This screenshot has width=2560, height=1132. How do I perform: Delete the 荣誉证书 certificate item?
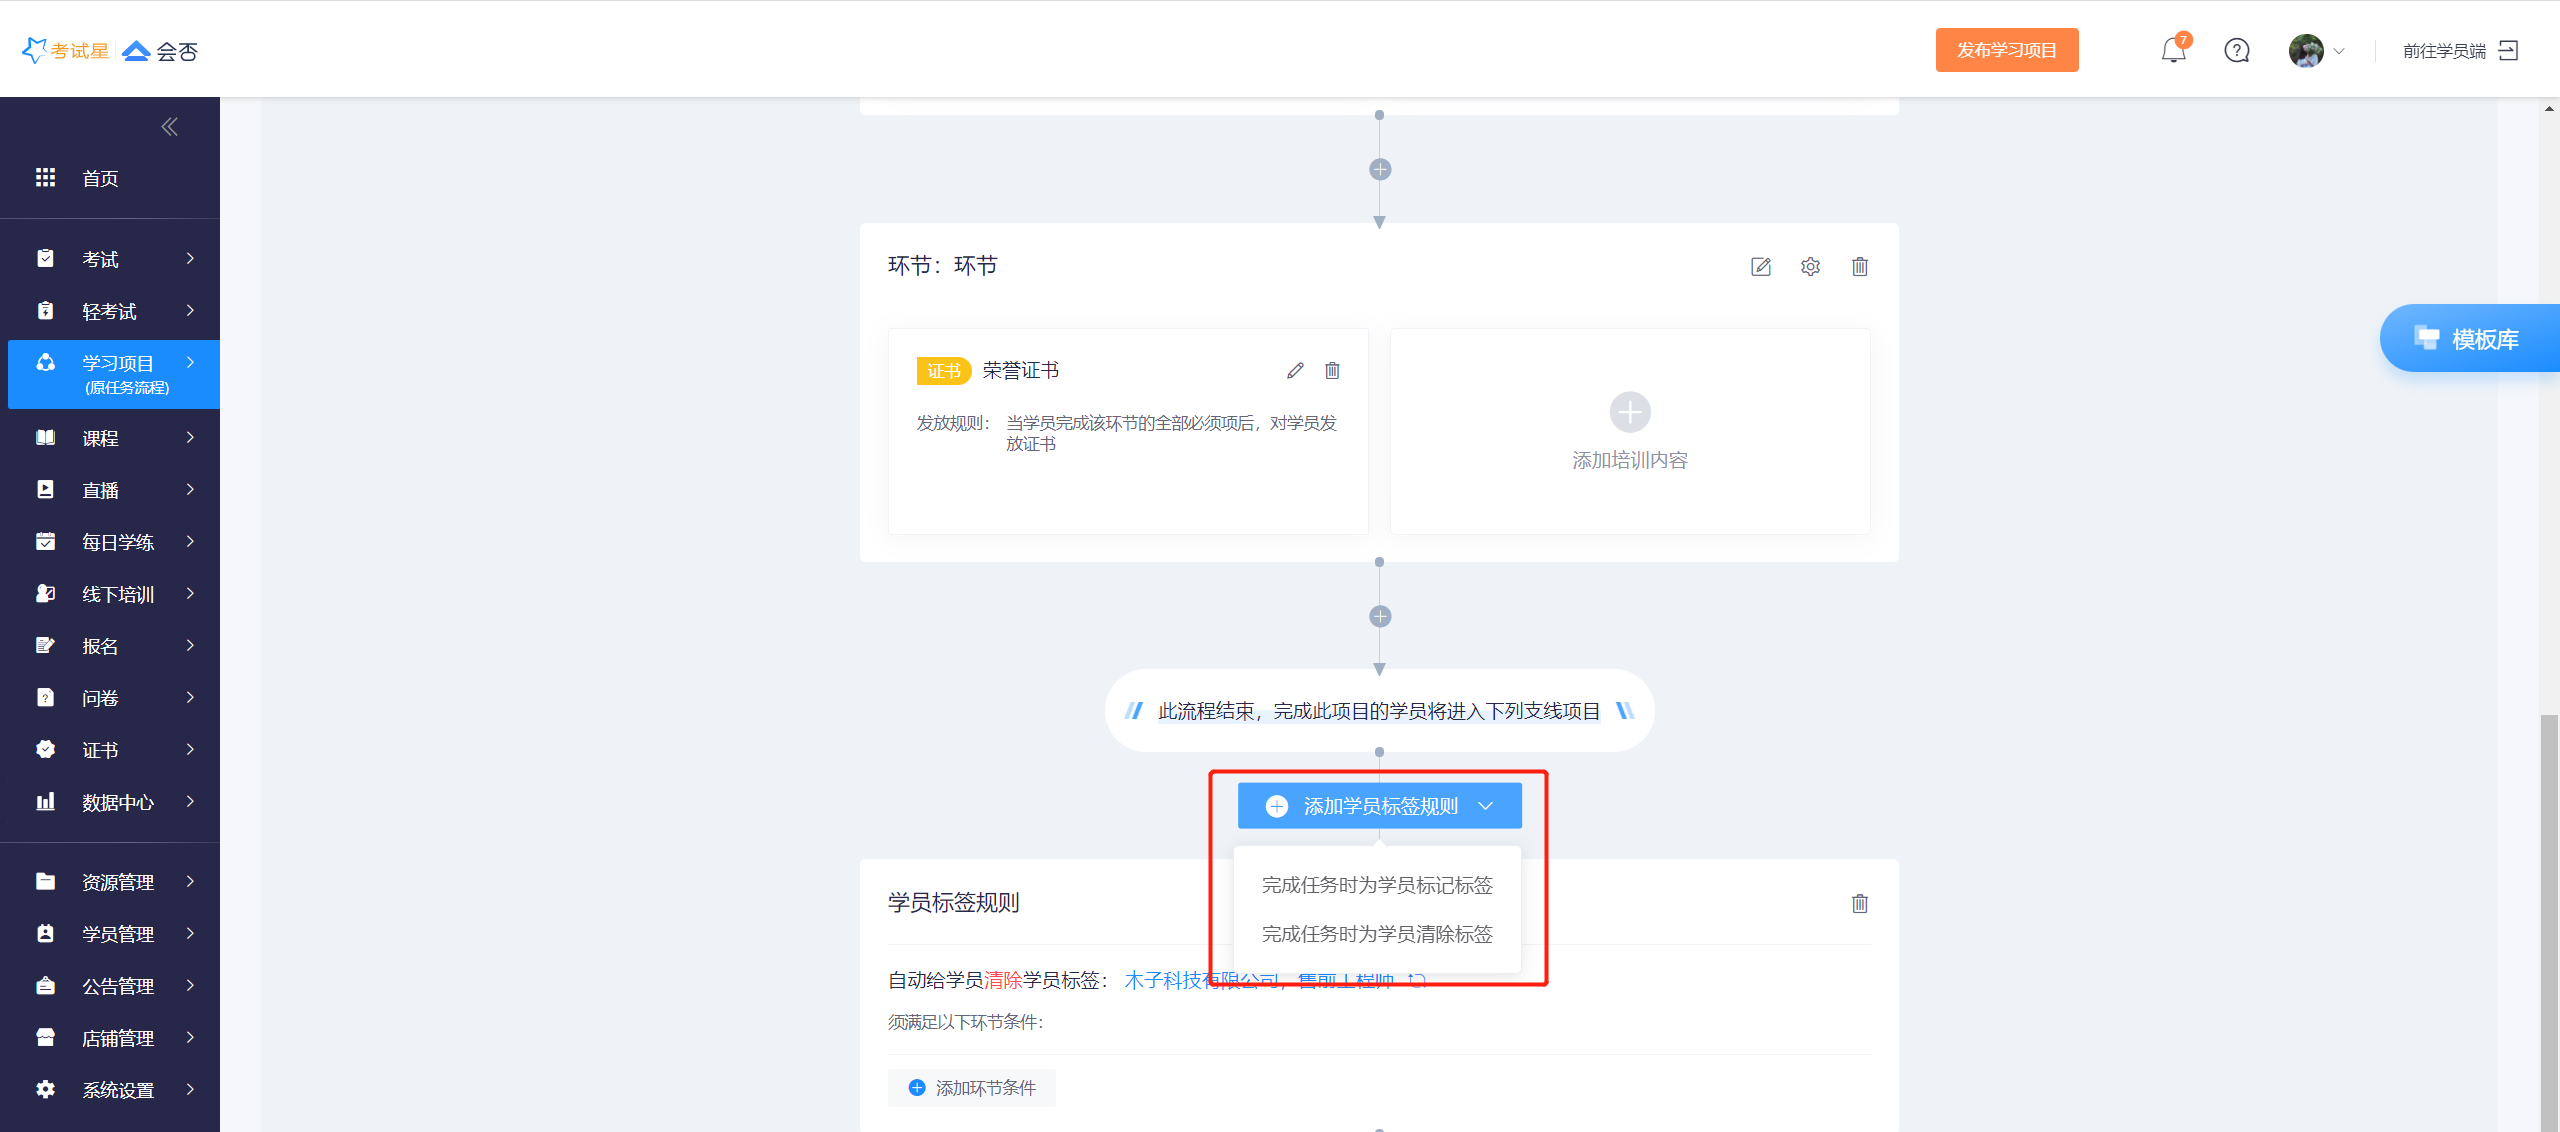(x=1332, y=371)
